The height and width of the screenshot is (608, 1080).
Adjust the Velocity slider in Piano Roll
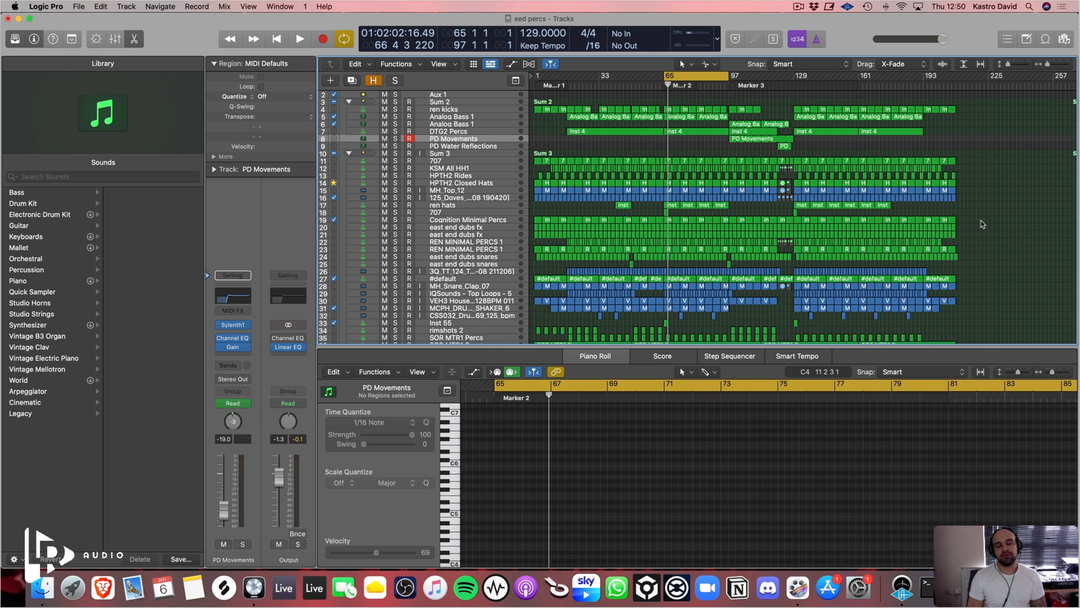376,552
